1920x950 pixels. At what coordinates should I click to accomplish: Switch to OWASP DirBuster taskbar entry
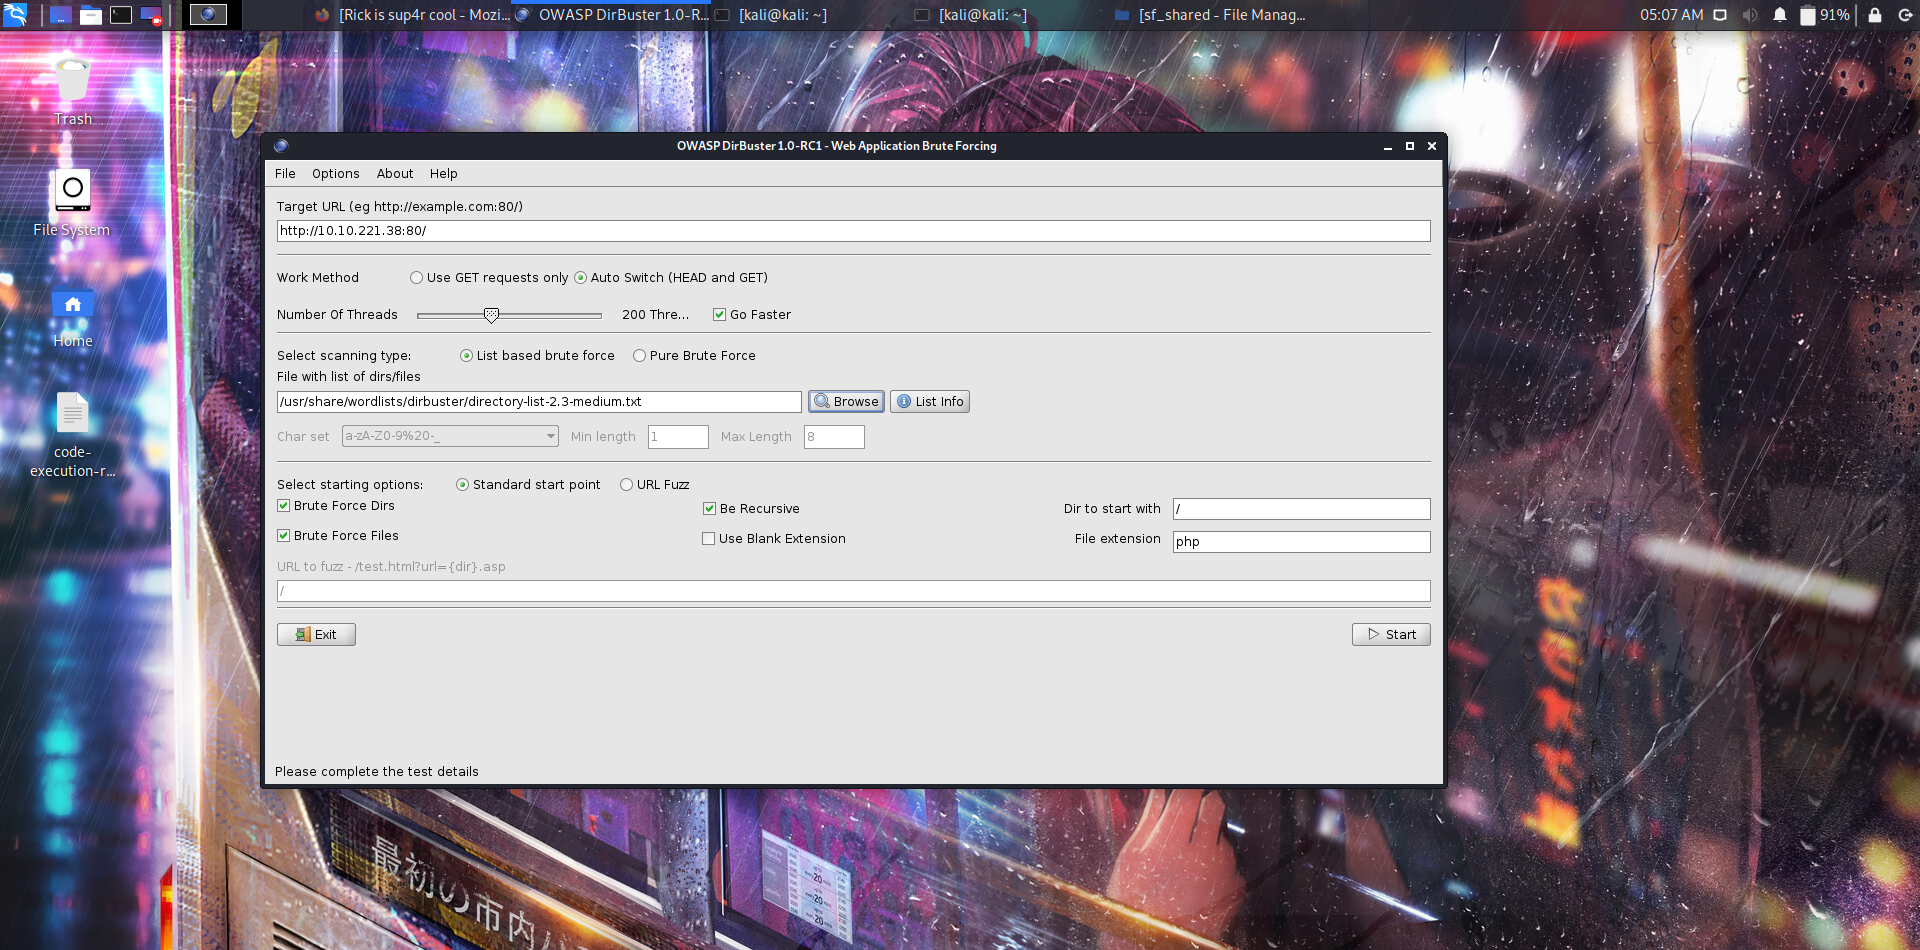pos(611,15)
